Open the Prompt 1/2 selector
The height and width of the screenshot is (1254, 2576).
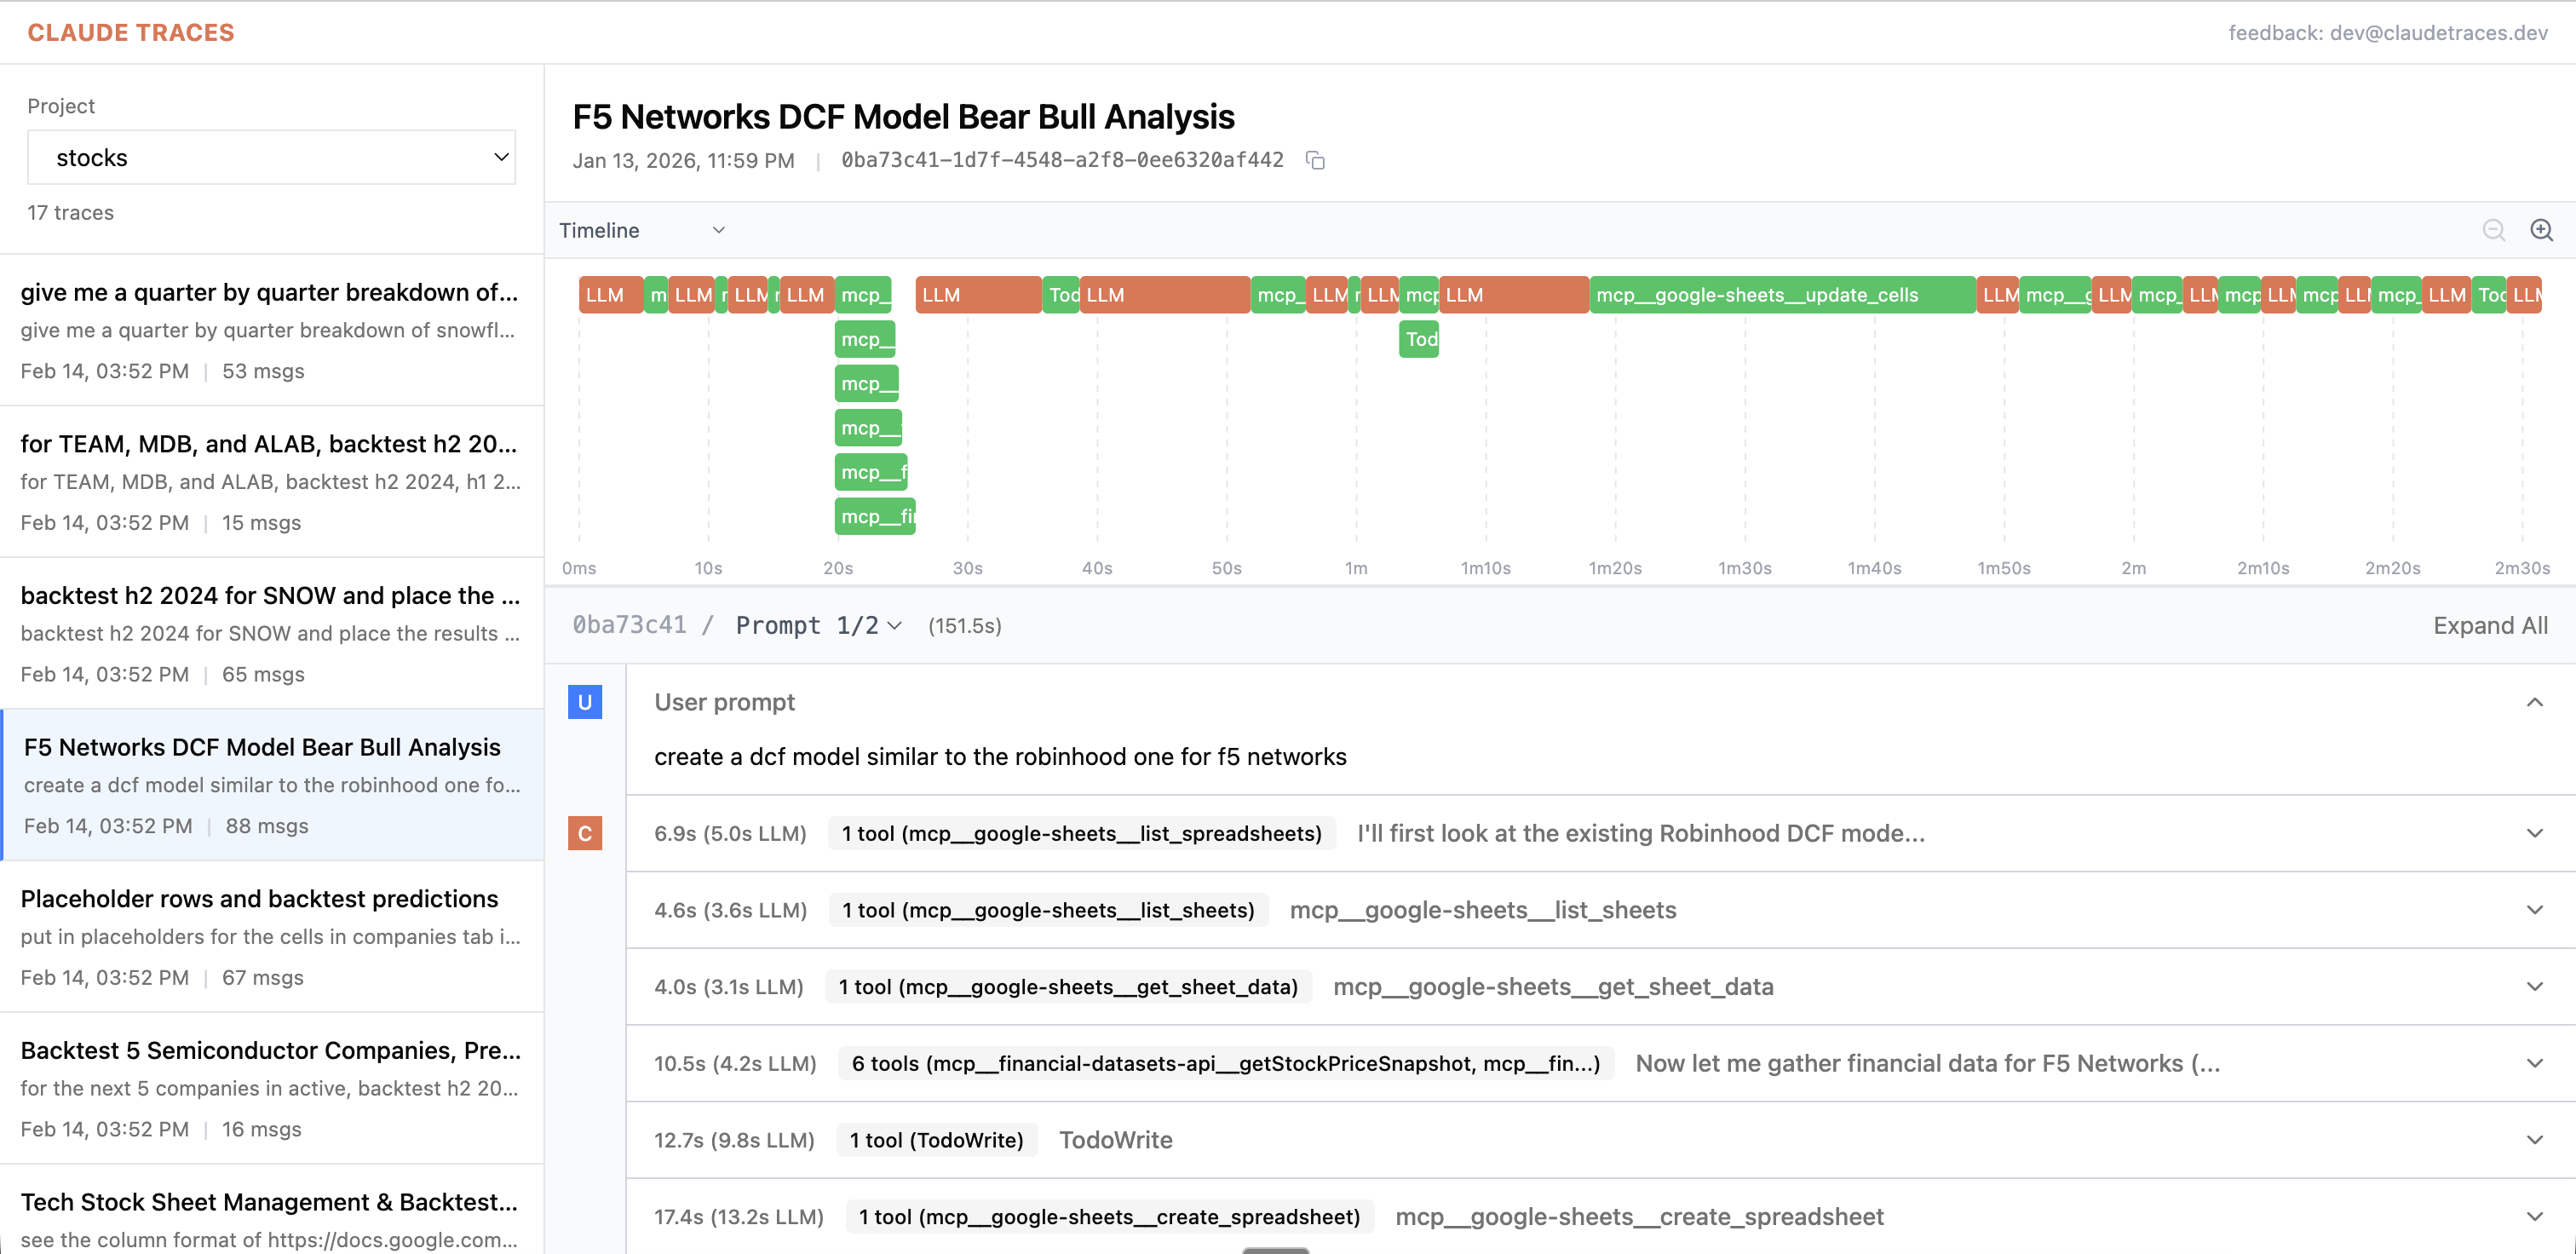point(818,626)
